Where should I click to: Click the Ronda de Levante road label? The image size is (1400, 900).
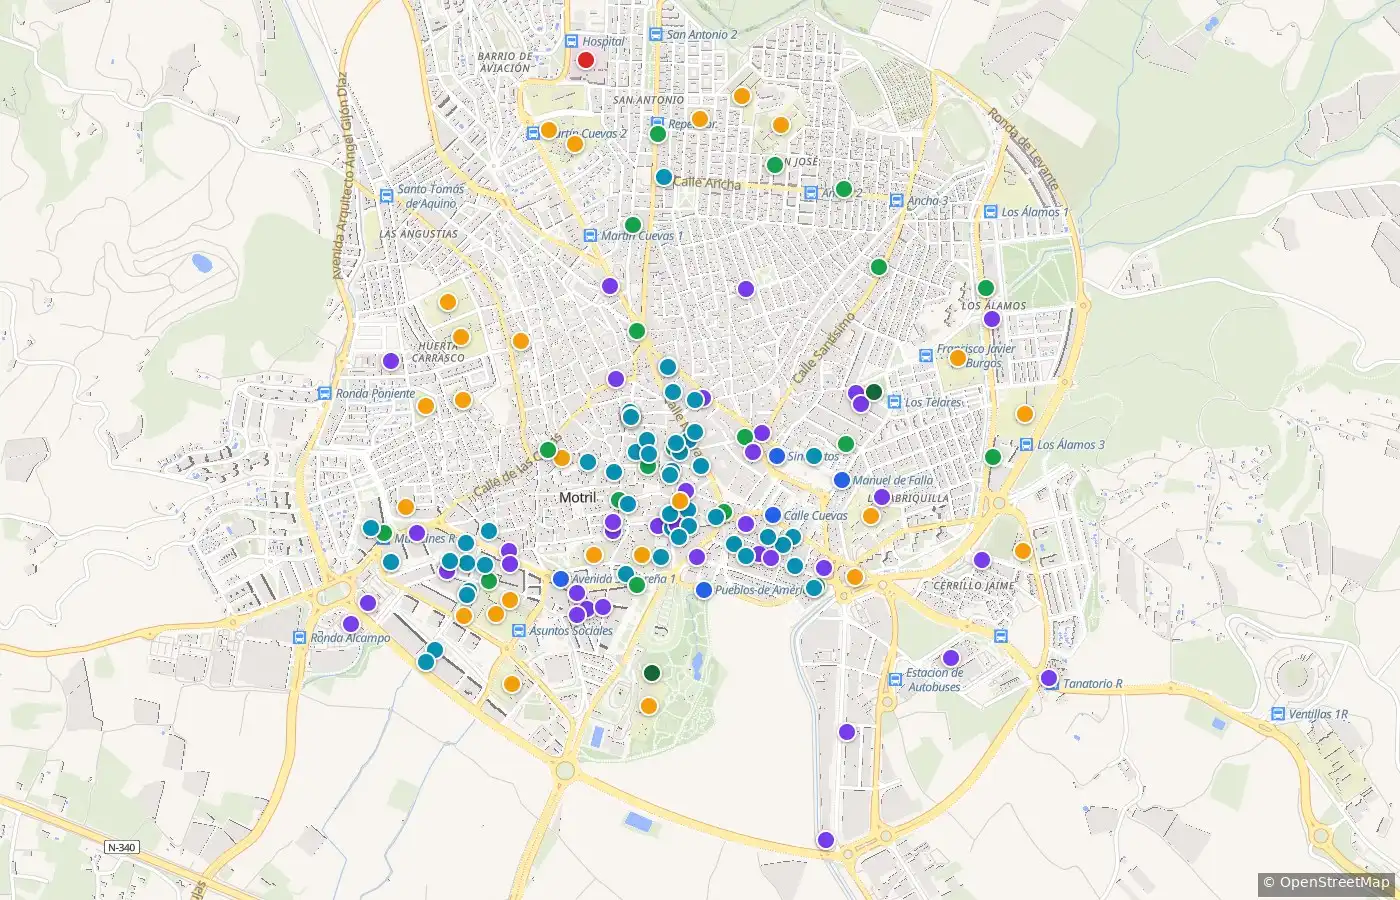click(1023, 150)
